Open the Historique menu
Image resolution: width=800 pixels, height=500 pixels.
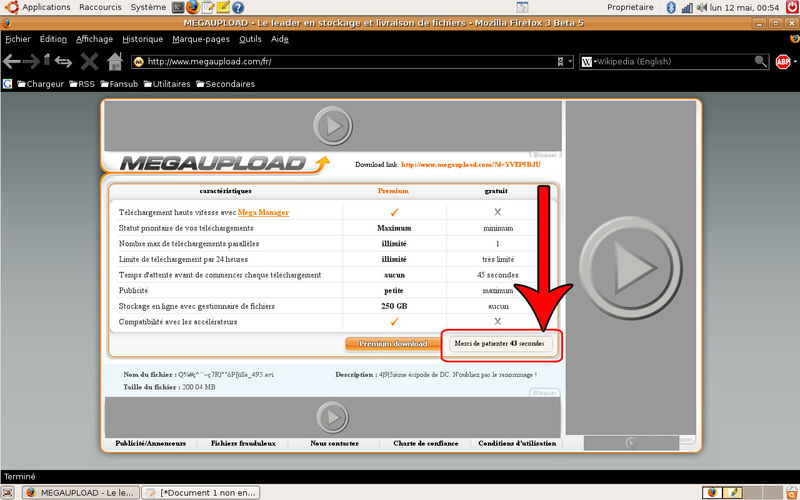(x=142, y=39)
